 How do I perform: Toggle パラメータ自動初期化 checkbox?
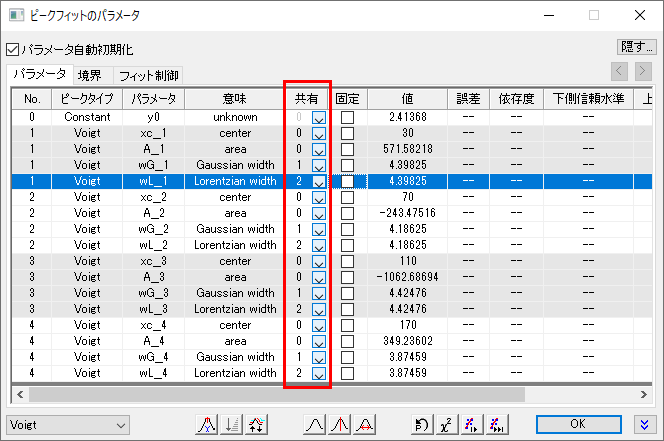pyautogui.click(x=13, y=50)
